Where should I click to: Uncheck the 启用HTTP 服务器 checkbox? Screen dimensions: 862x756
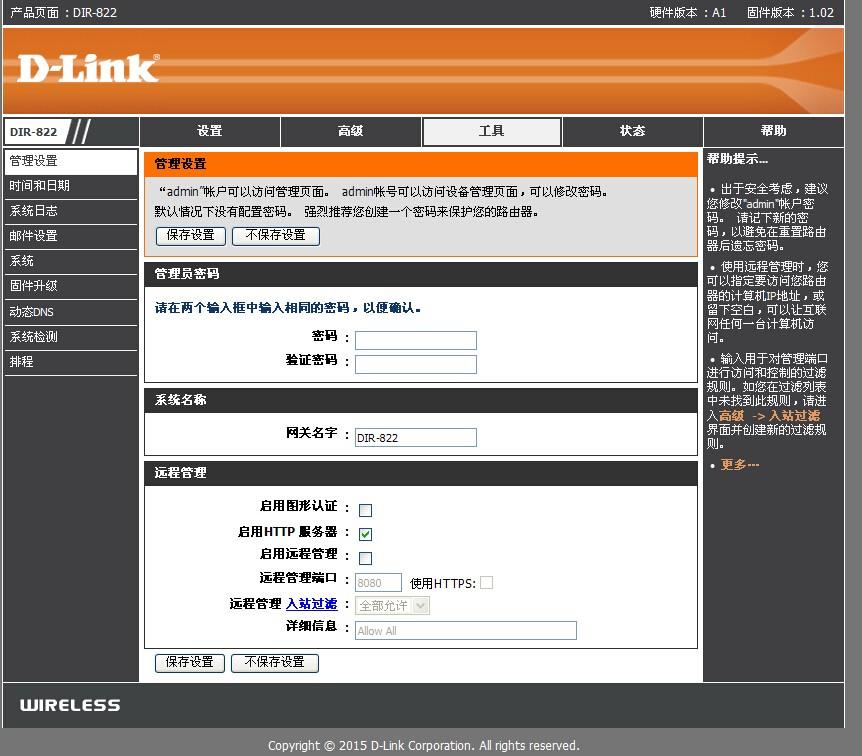pos(365,534)
